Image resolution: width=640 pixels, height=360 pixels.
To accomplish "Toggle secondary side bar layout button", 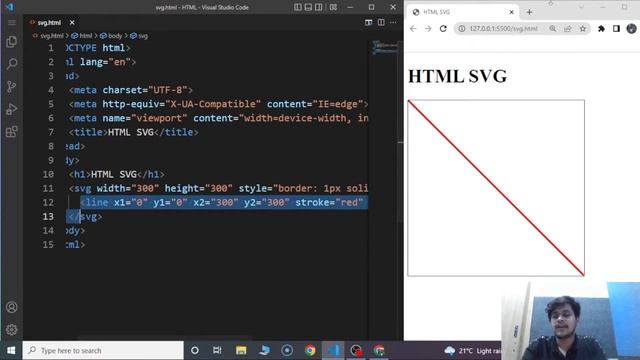I will (319, 7).
